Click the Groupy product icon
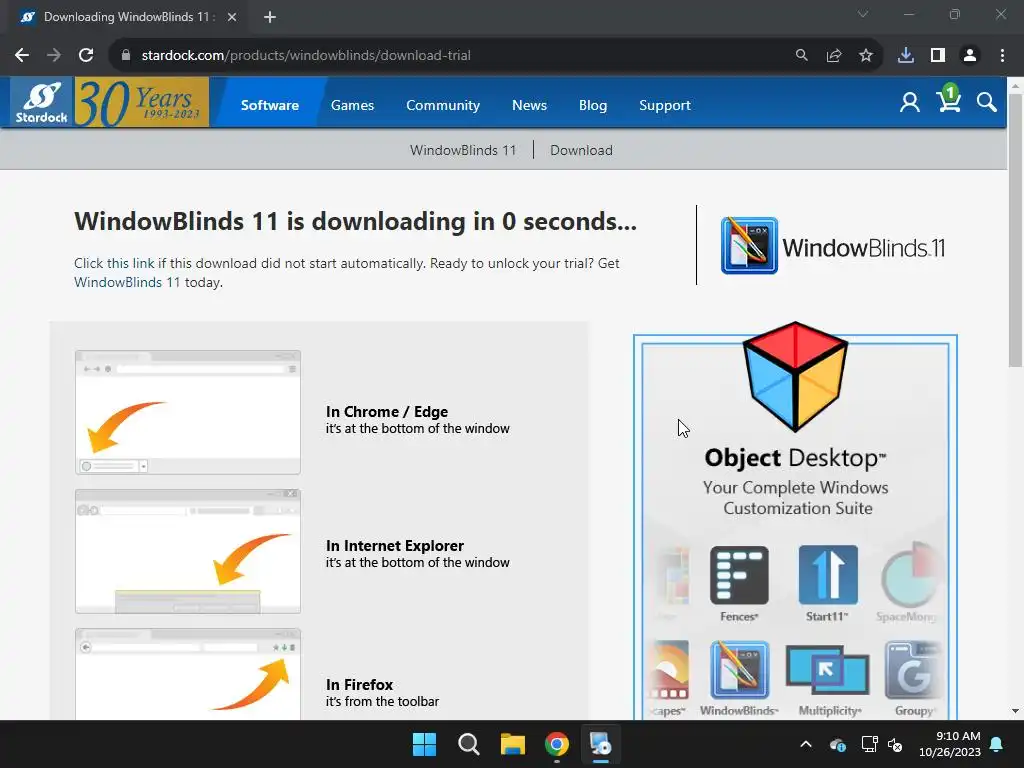This screenshot has width=1024, height=768. tap(912, 670)
